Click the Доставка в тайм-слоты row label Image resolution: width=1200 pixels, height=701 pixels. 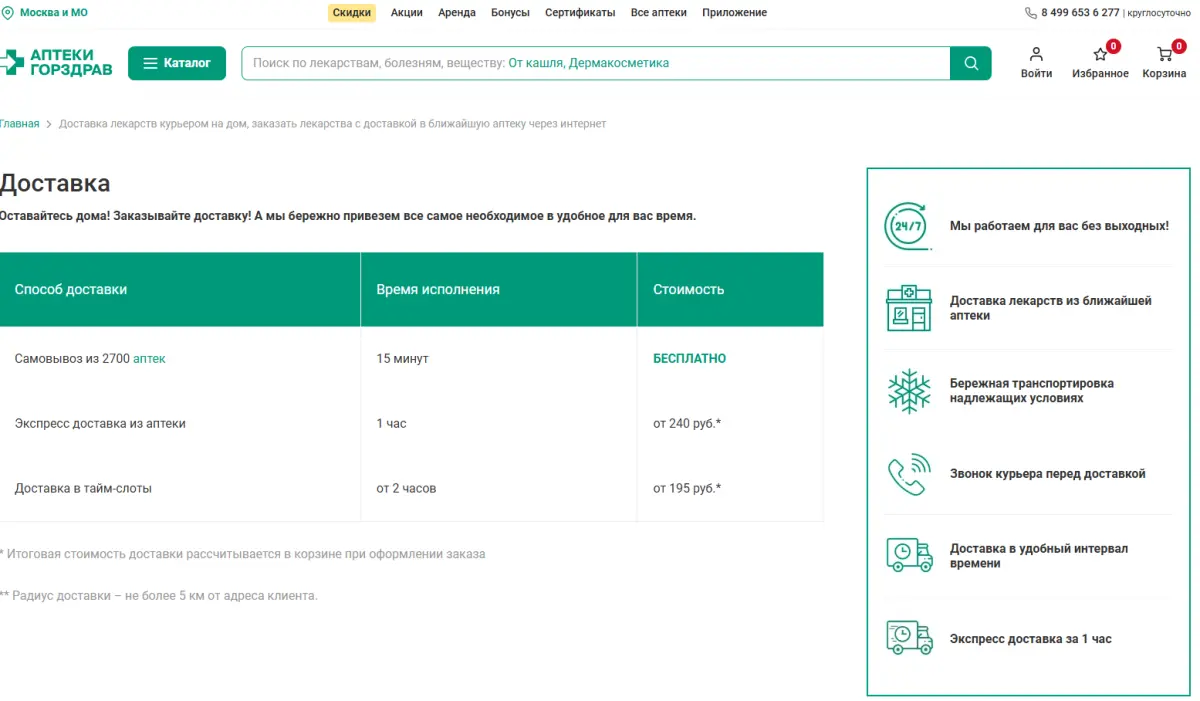pyautogui.click(x=83, y=488)
